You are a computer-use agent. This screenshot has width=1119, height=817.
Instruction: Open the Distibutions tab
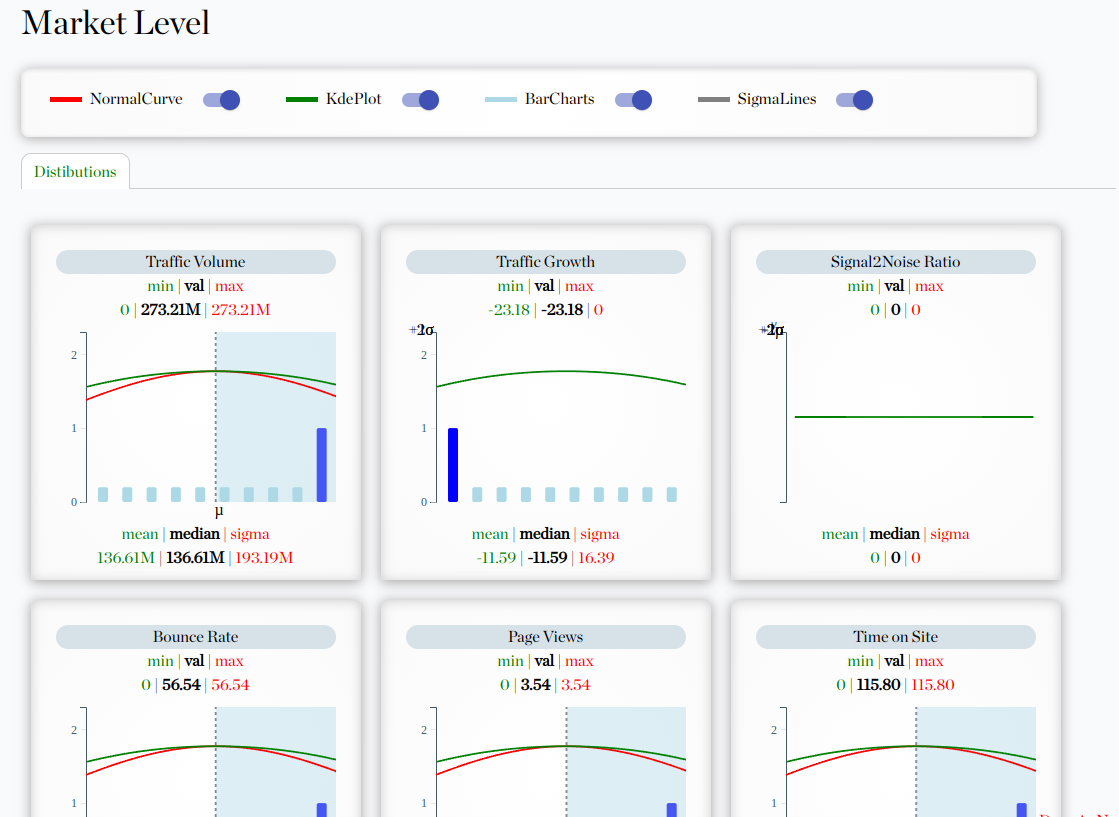(75, 172)
